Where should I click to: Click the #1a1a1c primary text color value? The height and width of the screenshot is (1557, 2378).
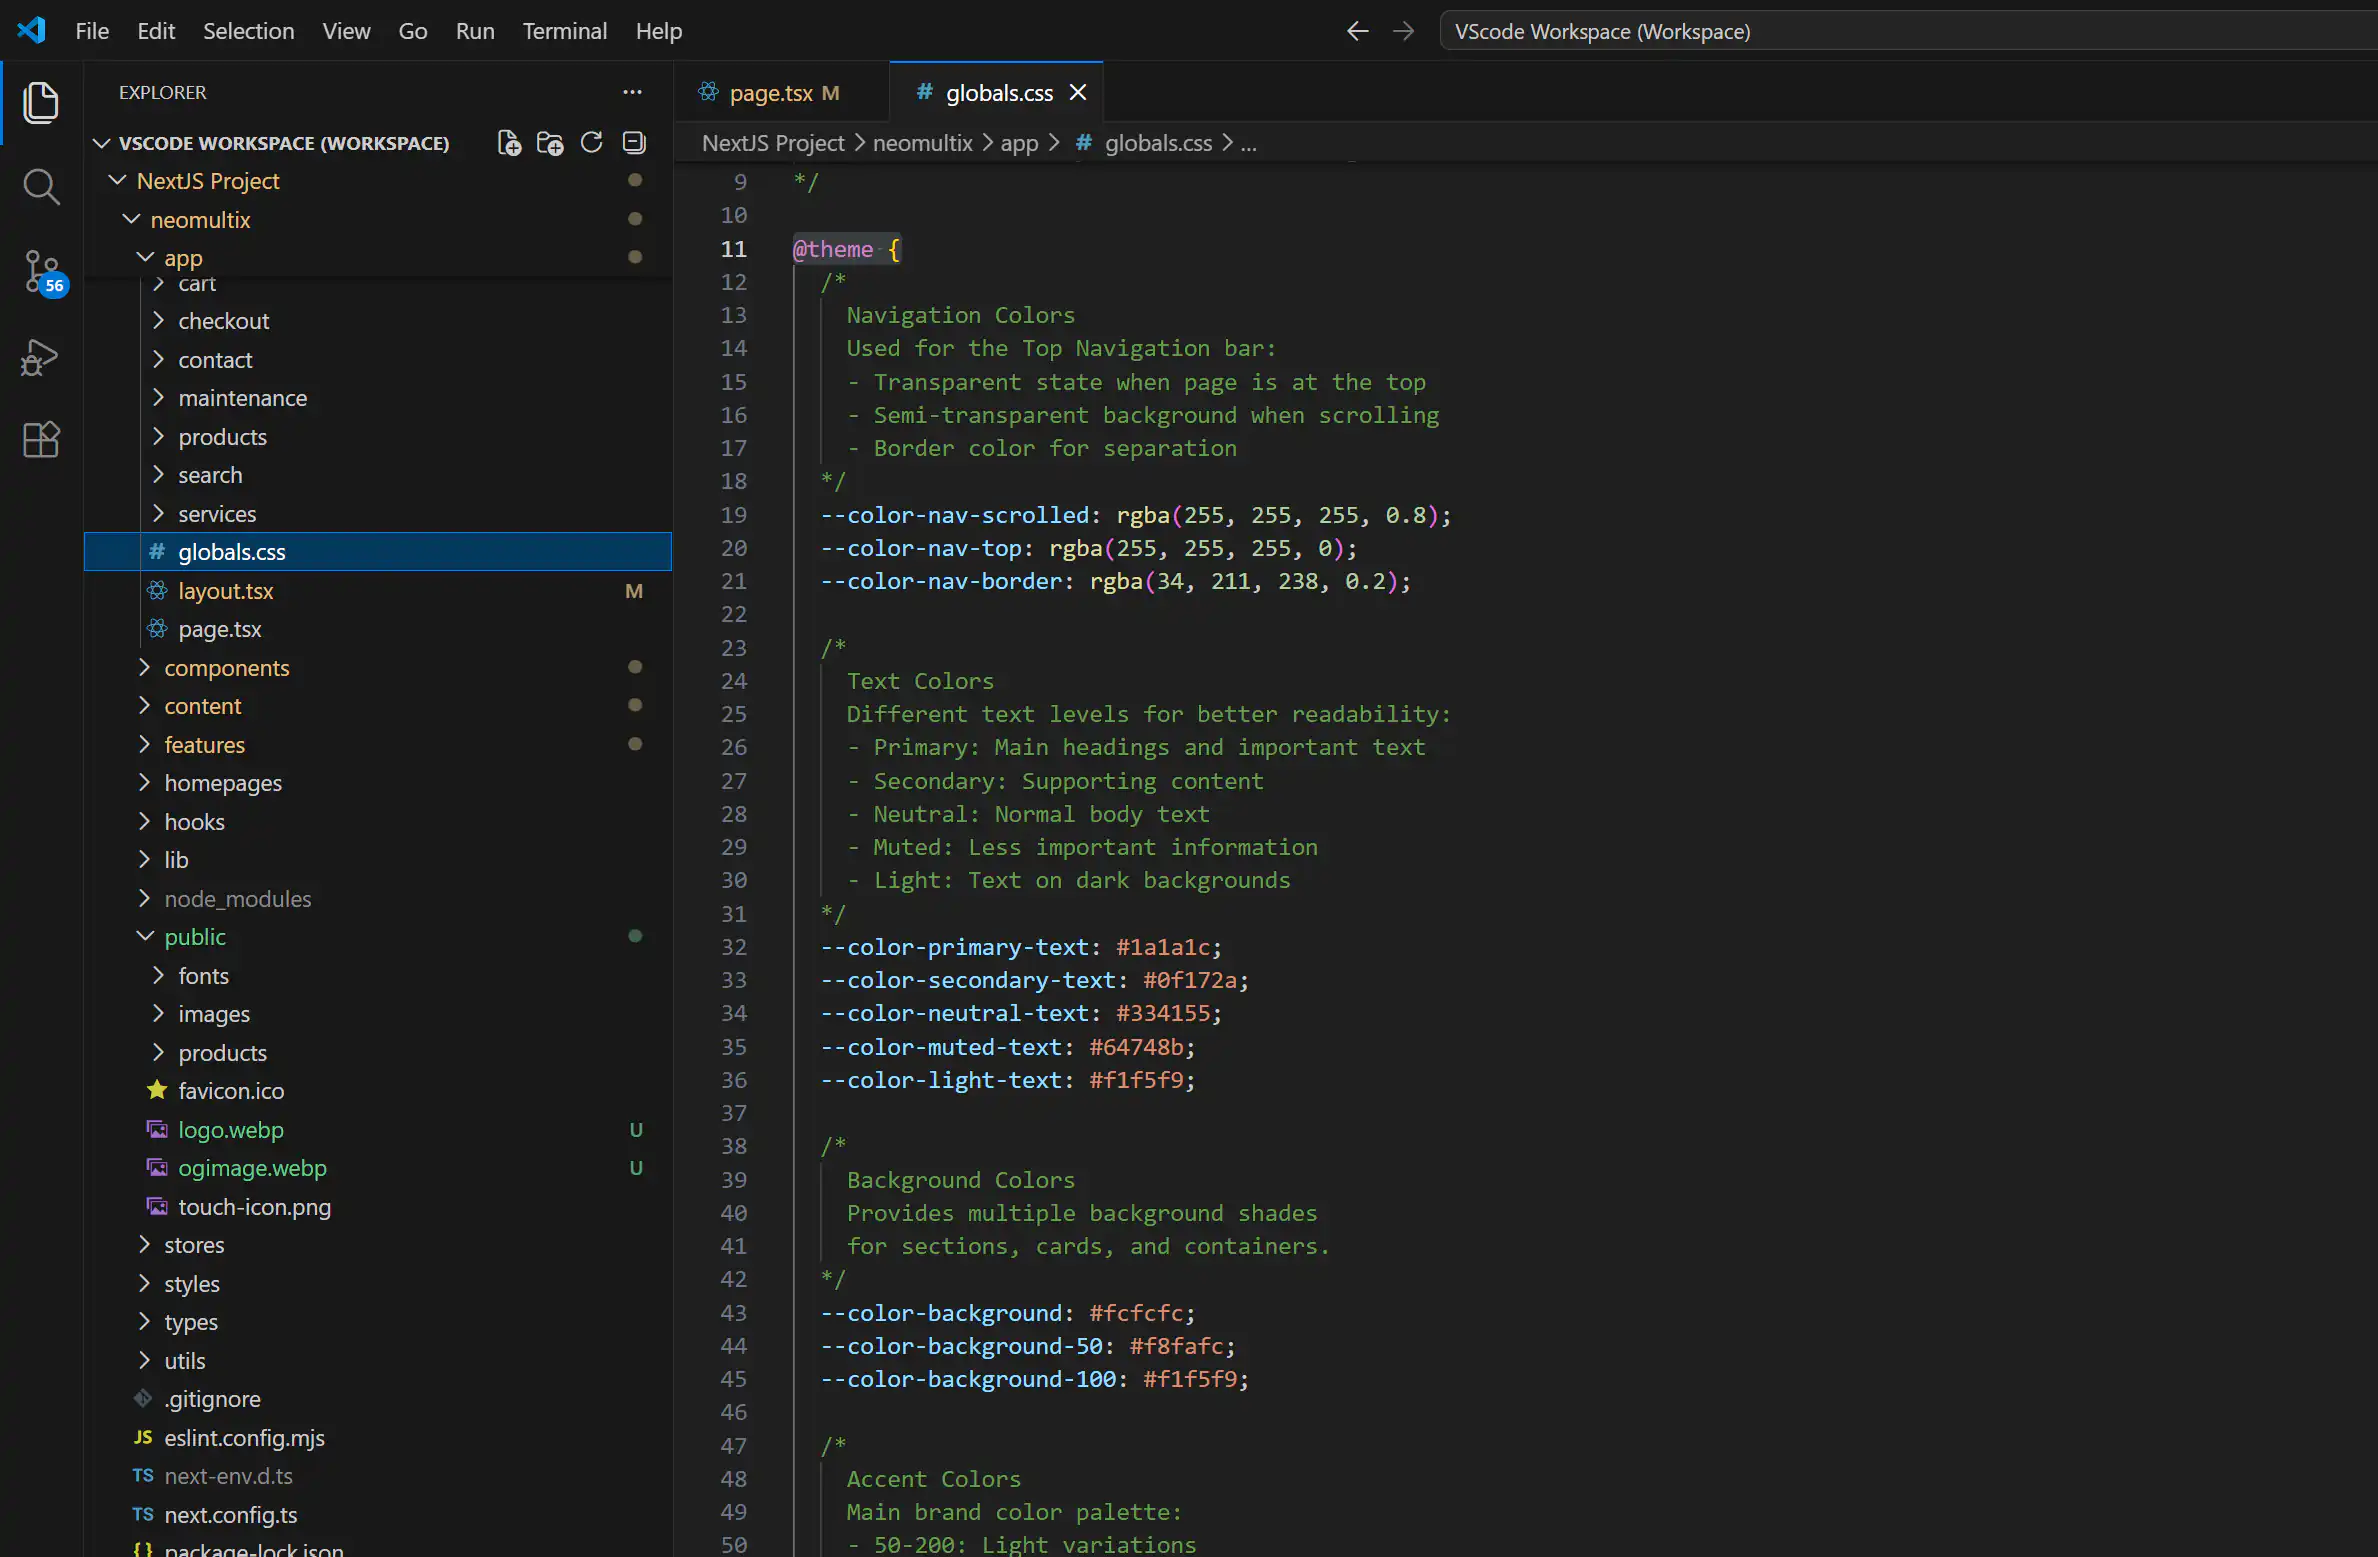pyautogui.click(x=1163, y=947)
